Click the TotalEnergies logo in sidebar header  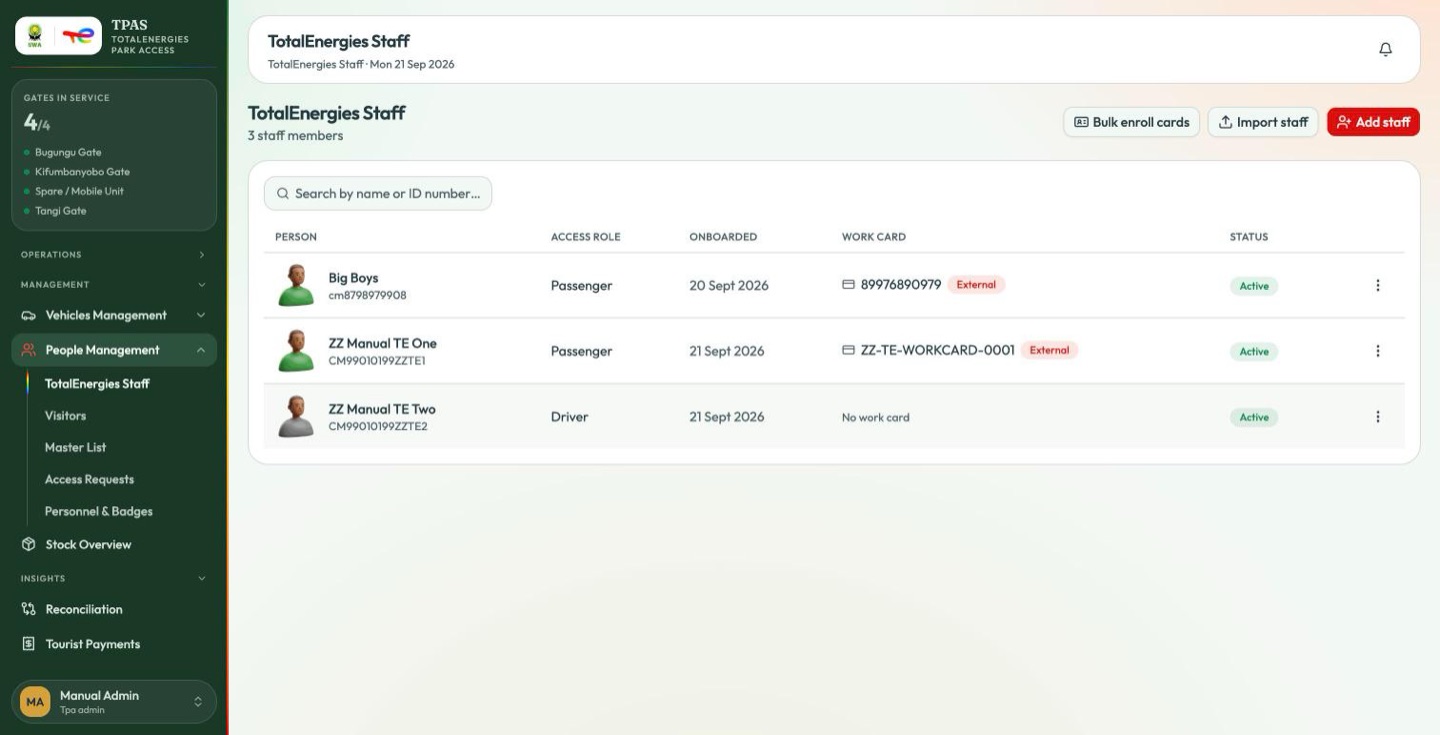point(79,35)
